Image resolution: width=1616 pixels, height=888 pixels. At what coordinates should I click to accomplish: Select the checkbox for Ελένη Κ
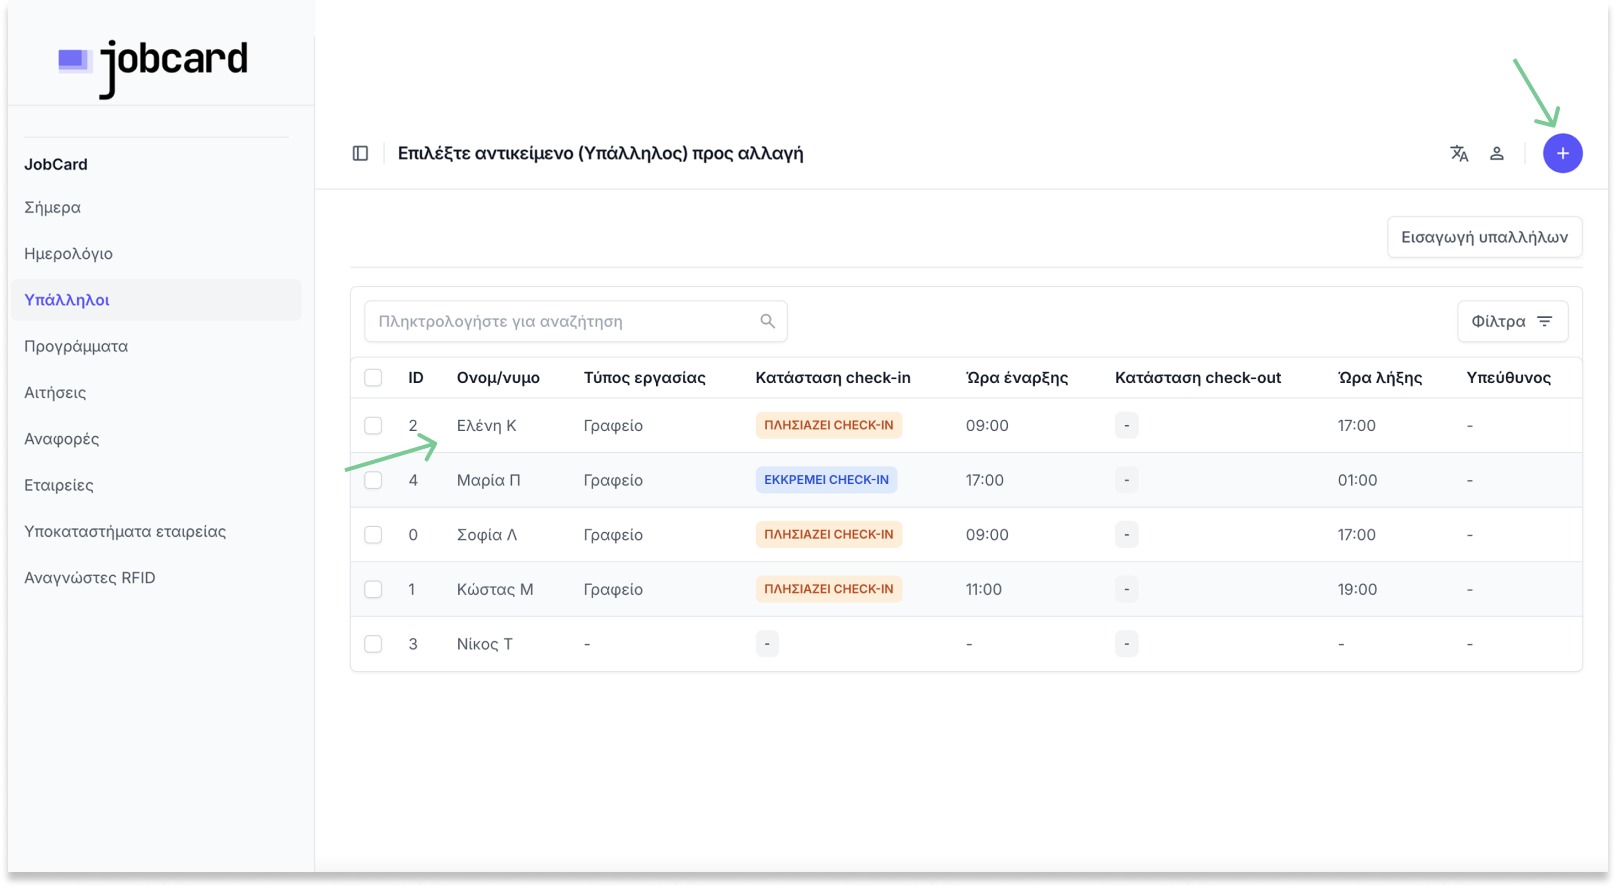[373, 425]
